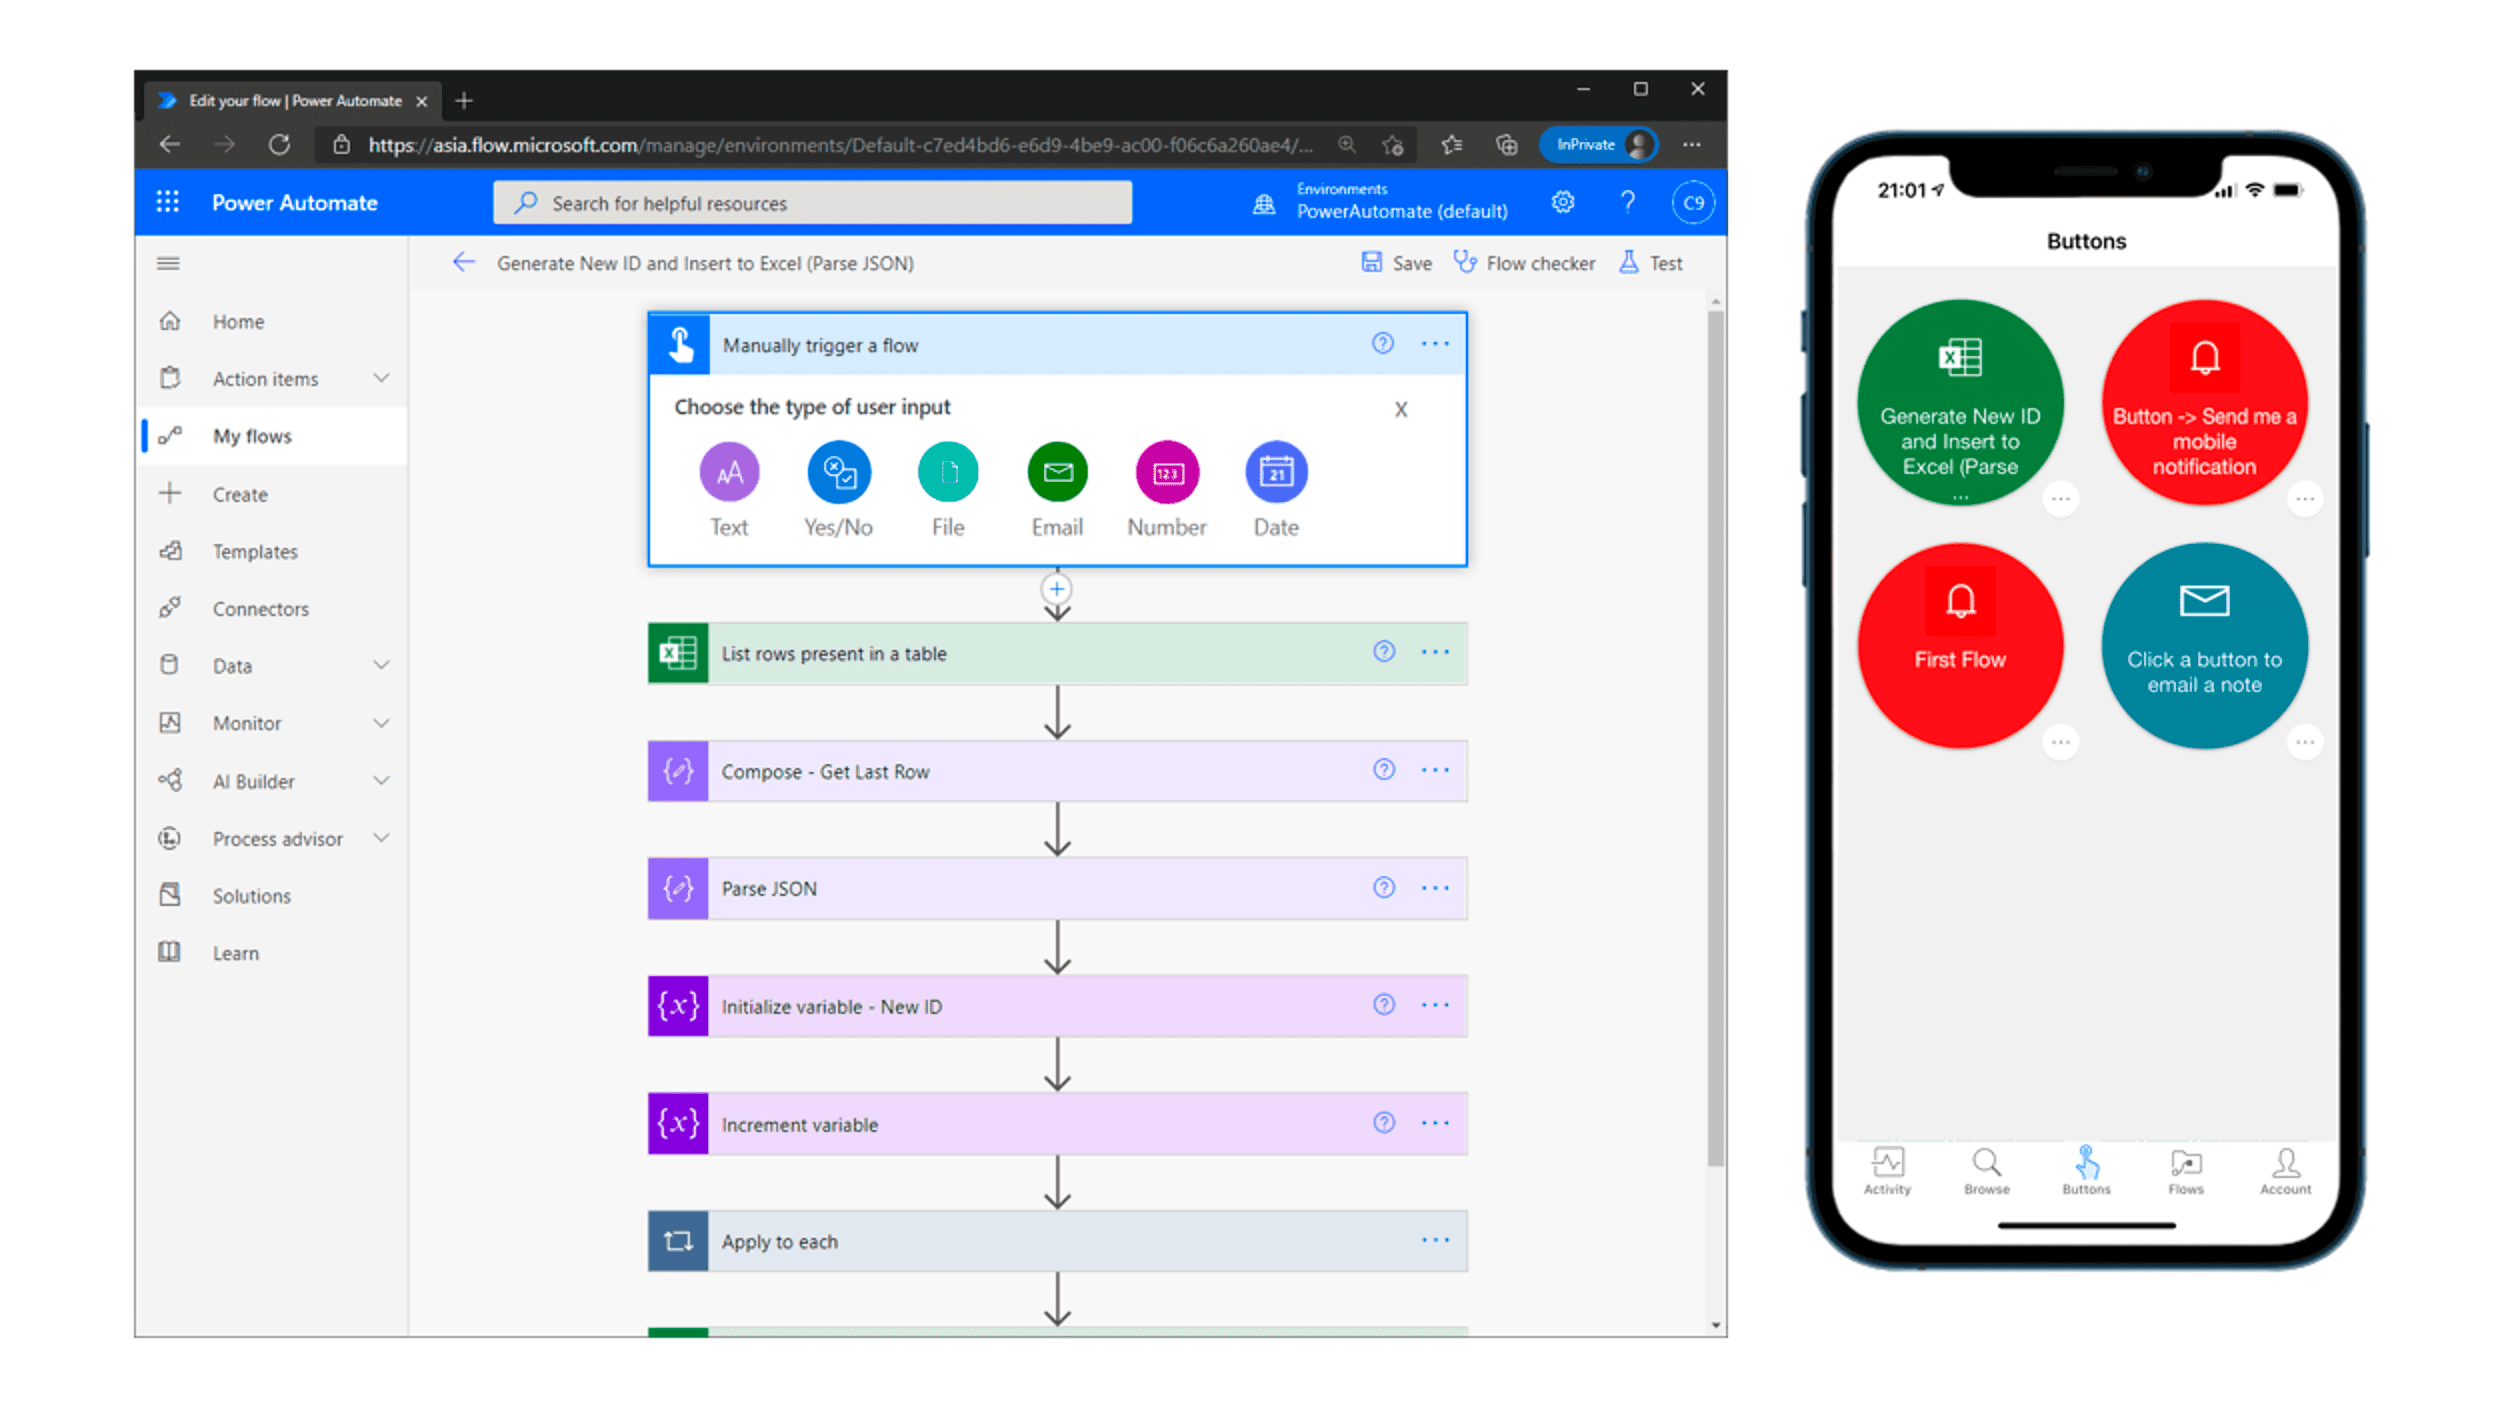The width and height of the screenshot is (2520, 1410).
Task: Open the List rows present in a table ellipsis menu
Action: click(x=1435, y=651)
